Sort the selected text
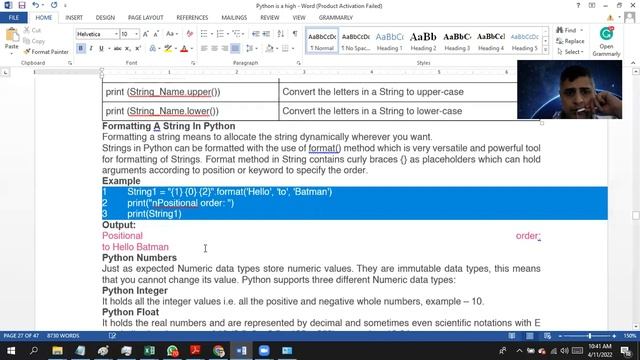 click(x=281, y=34)
